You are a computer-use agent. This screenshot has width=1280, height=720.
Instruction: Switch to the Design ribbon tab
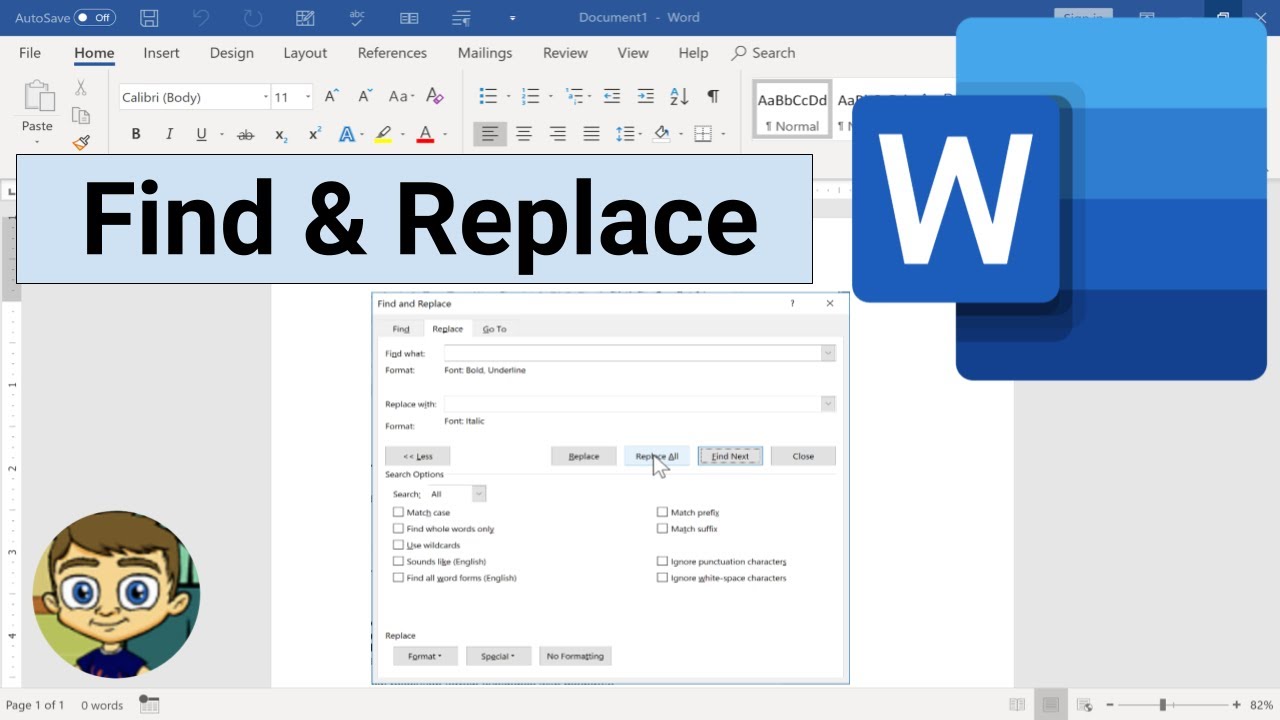pyautogui.click(x=231, y=53)
